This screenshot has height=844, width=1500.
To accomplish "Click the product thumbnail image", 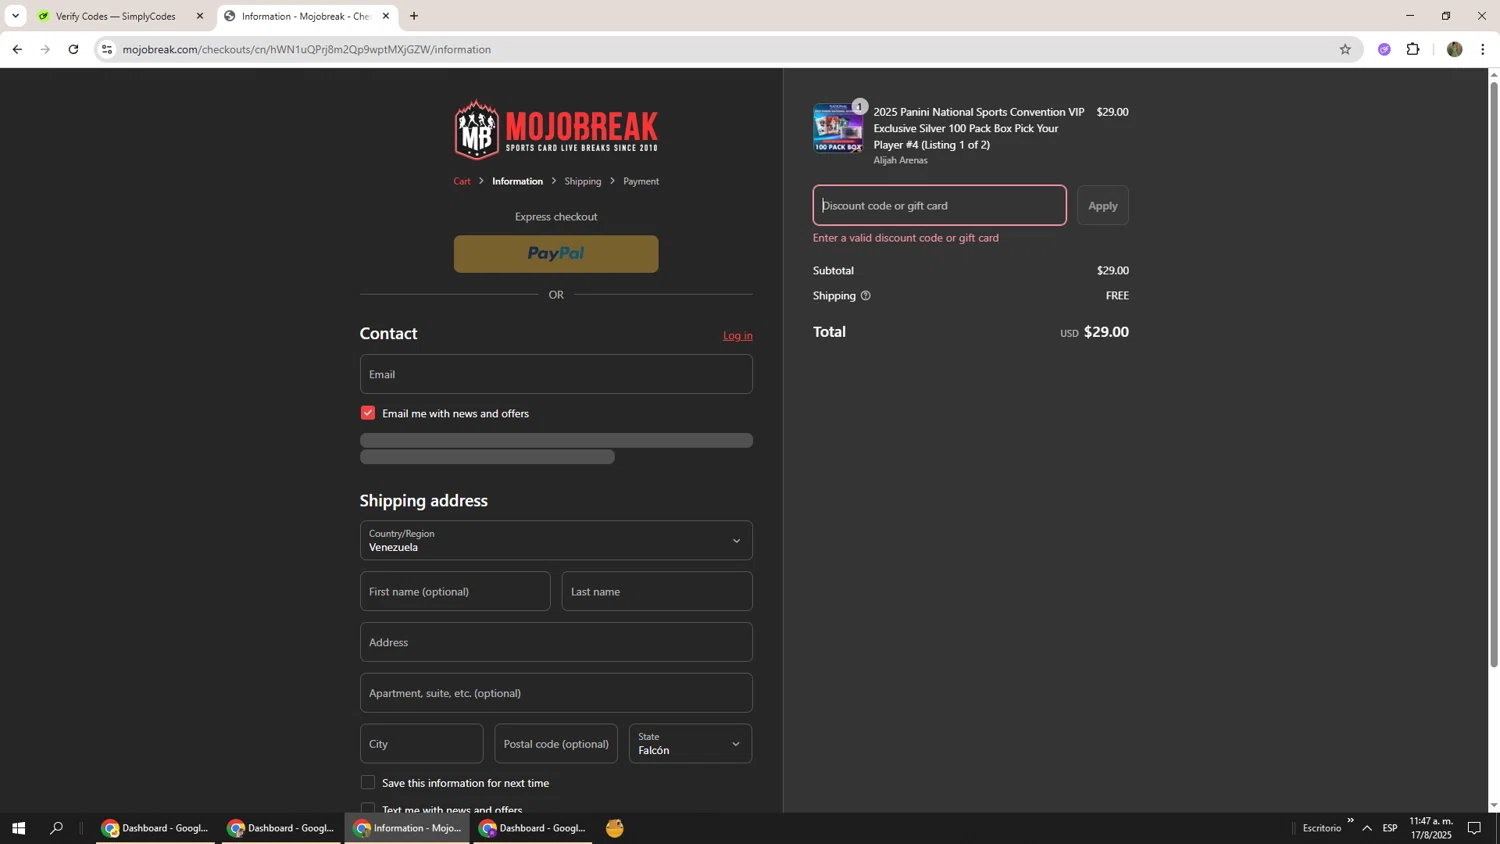I will pos(838,128).
